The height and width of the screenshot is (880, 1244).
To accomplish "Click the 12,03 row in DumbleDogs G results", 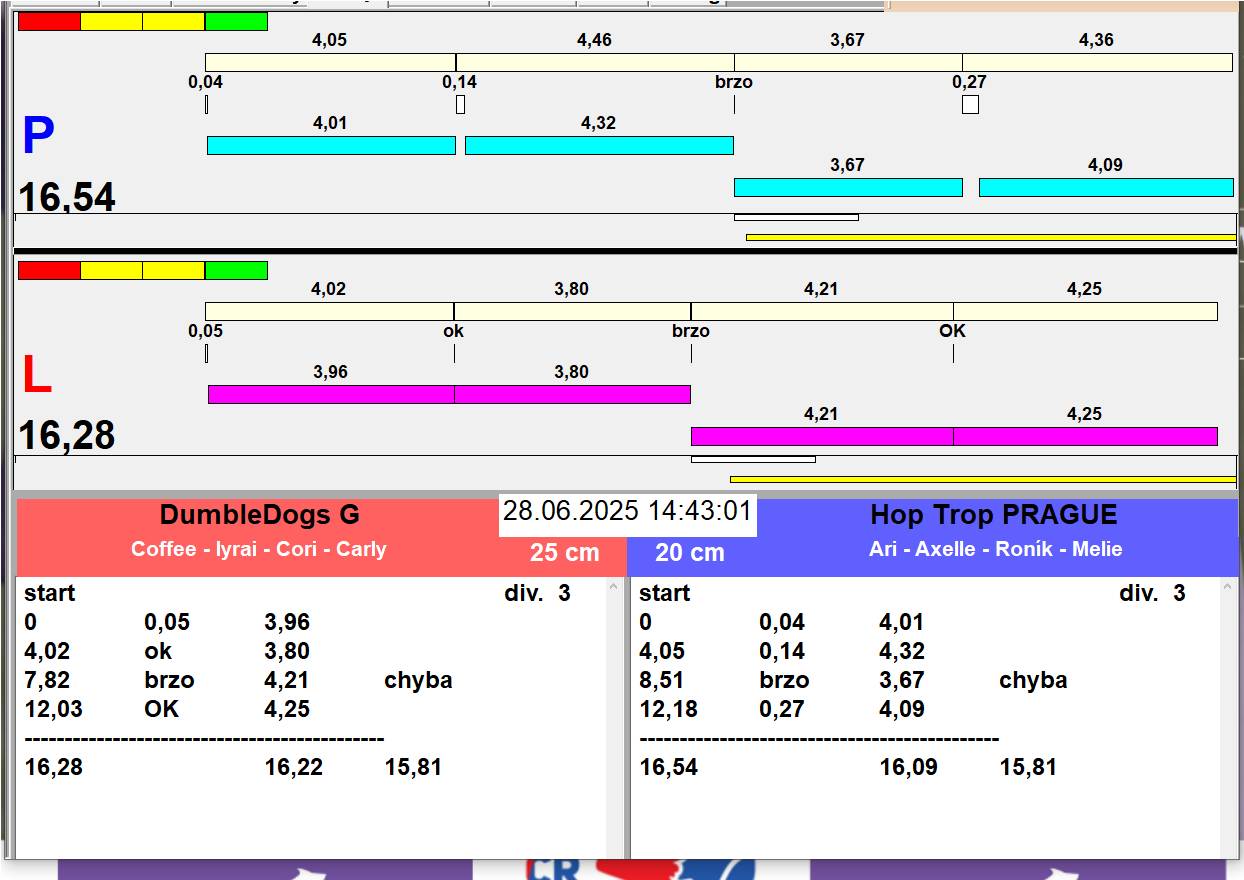I will pyautogui.click(x=167, y=709).
